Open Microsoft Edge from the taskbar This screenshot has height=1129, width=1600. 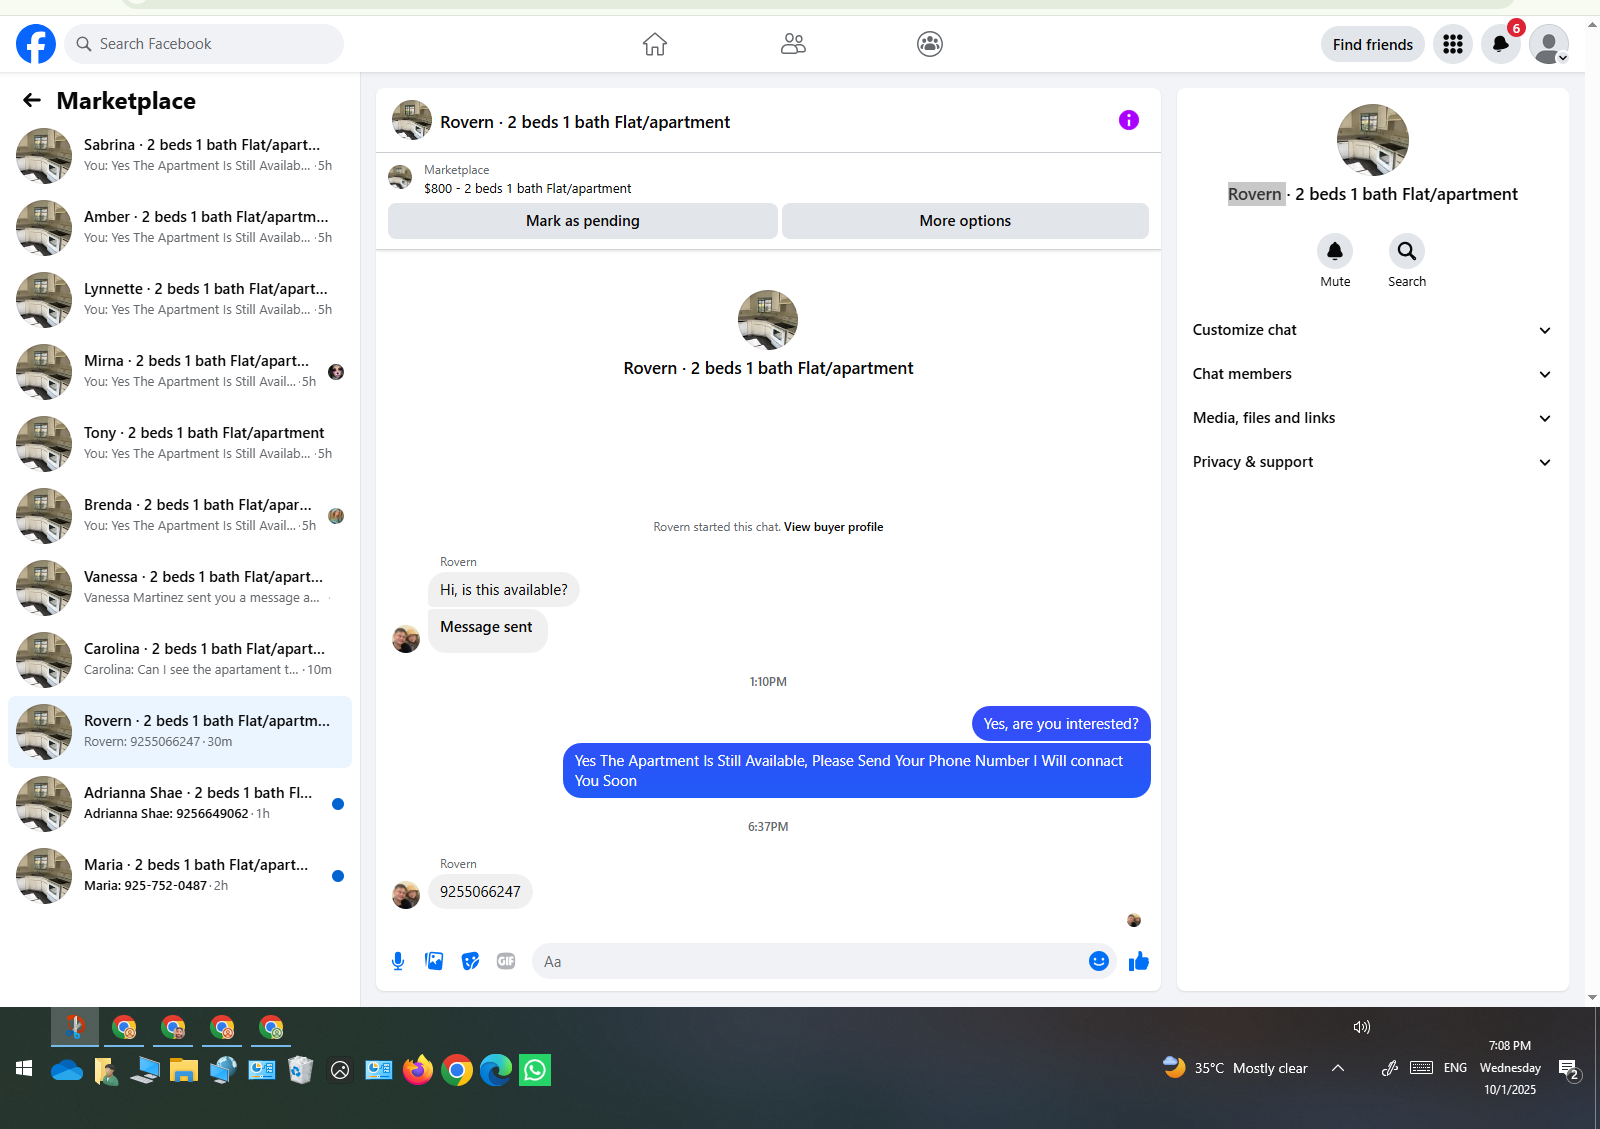(496, 1070)
